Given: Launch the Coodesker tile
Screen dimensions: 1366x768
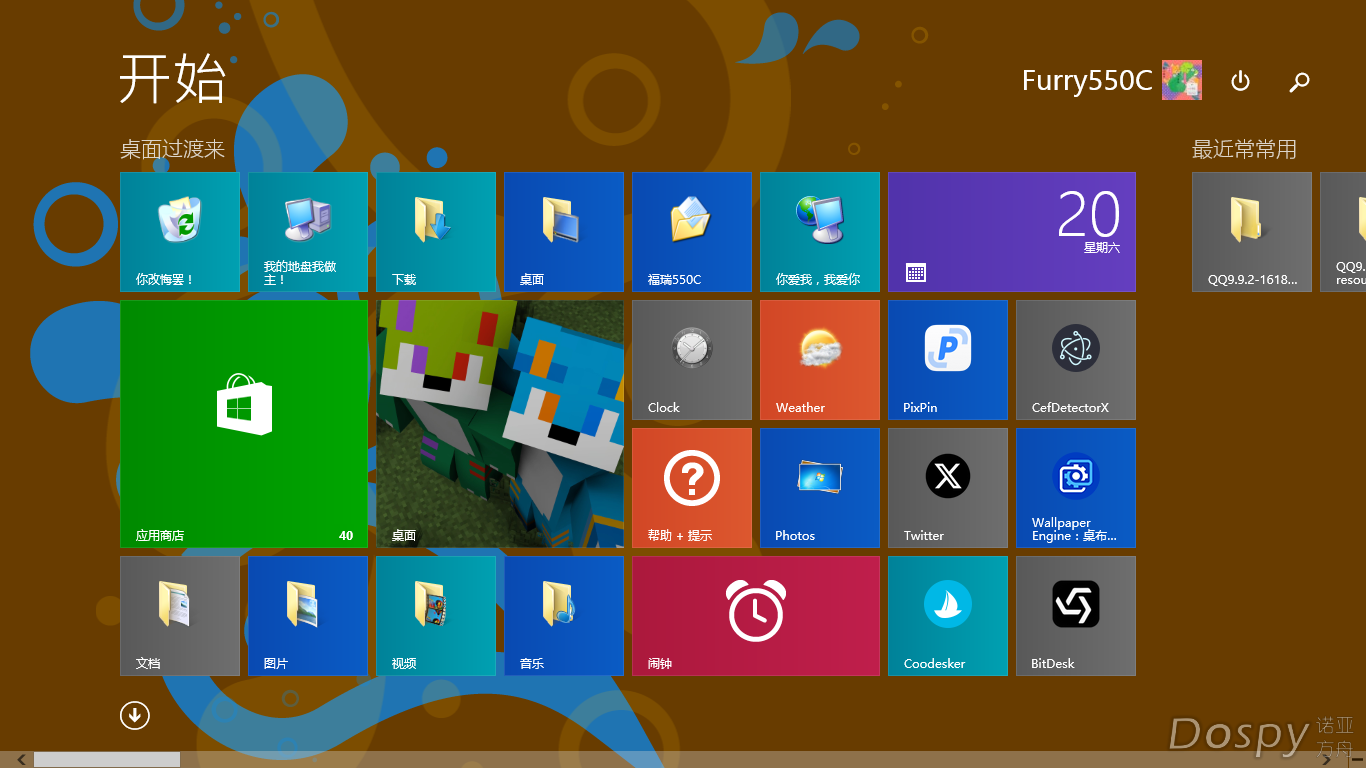Looking at the screenshot, I should 948,616.
